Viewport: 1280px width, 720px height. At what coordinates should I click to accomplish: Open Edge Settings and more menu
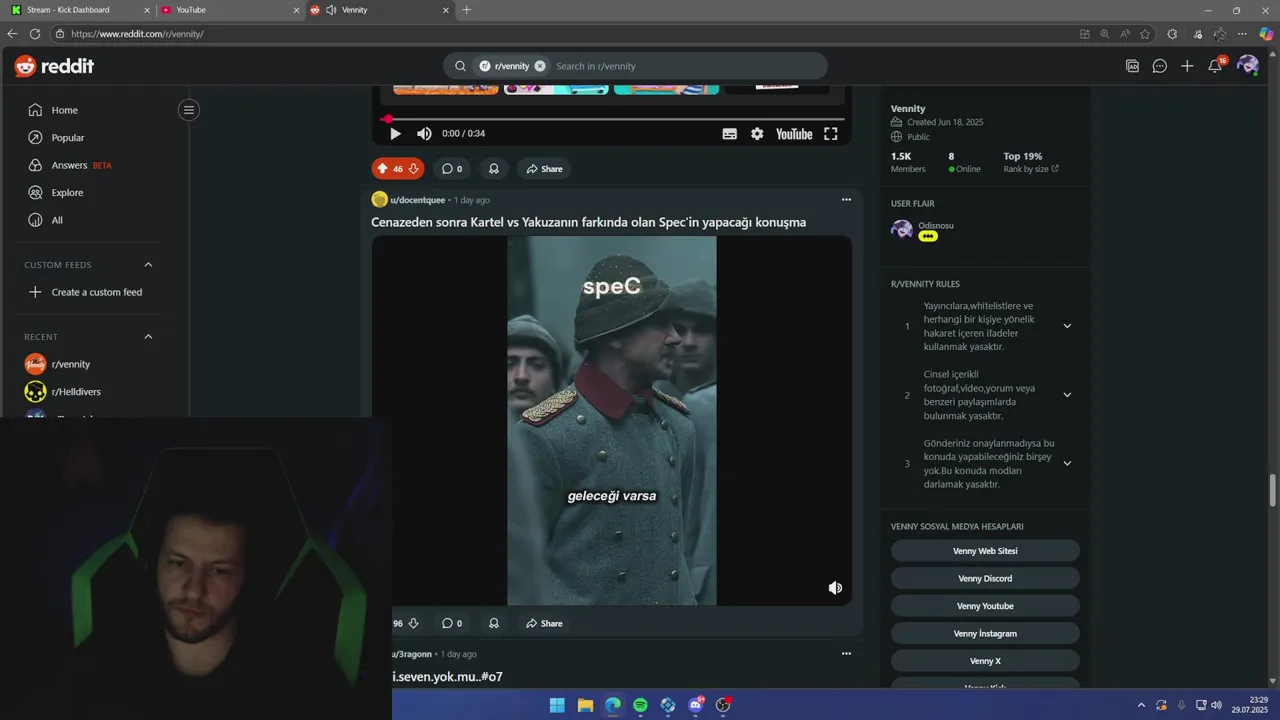pyautogui.click(x=1242, y=34)
